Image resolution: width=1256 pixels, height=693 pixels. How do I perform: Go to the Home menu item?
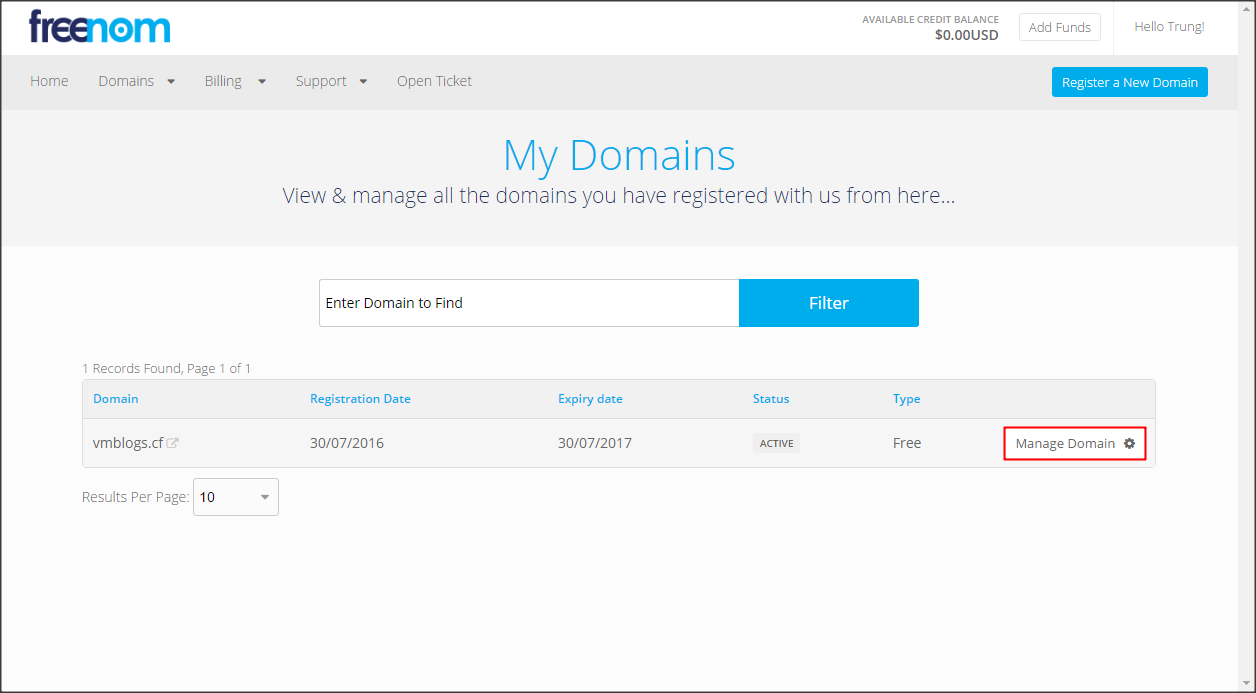point(49,81)
